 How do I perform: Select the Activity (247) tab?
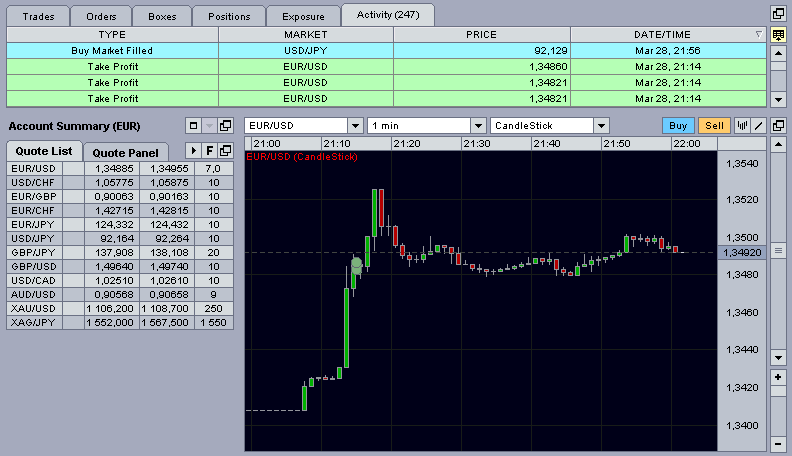coord(388,15)
